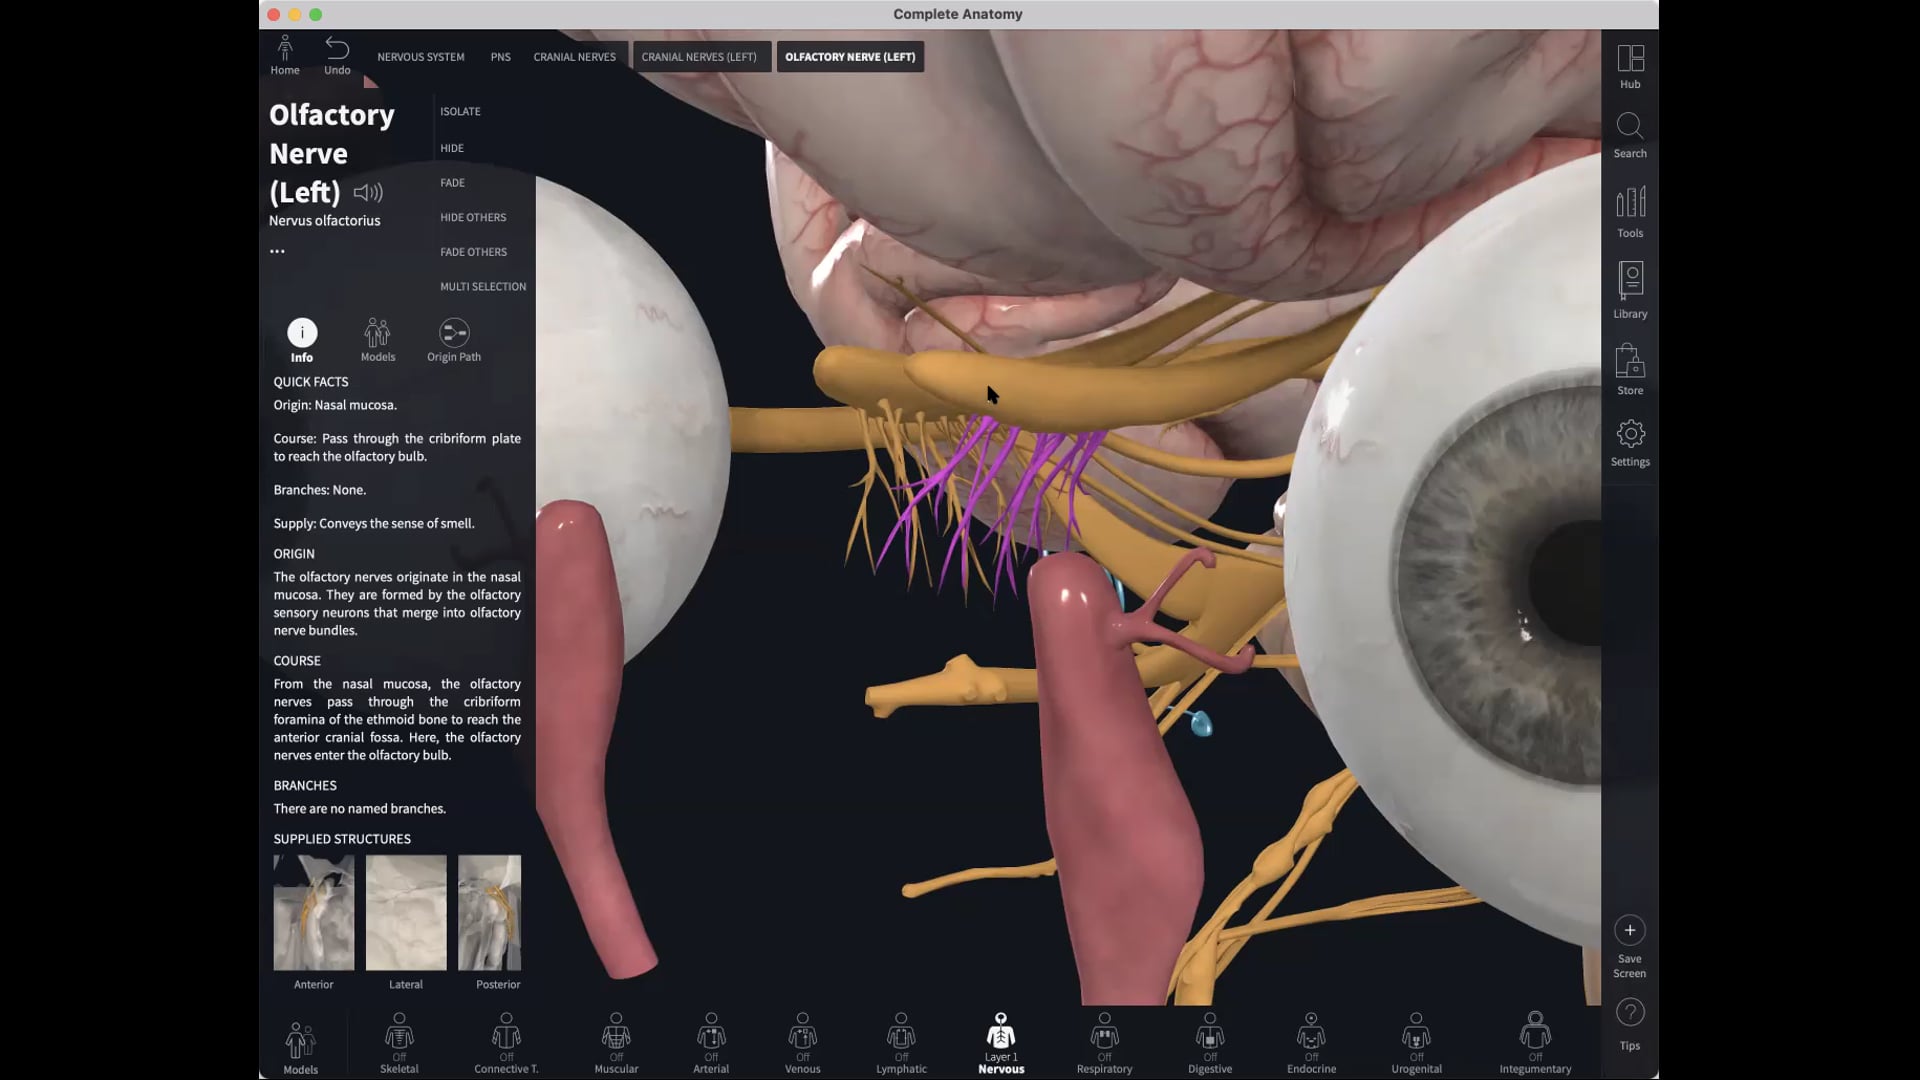Open the Search function
The image size is (1920, 1080).
tap(1629, 133)
